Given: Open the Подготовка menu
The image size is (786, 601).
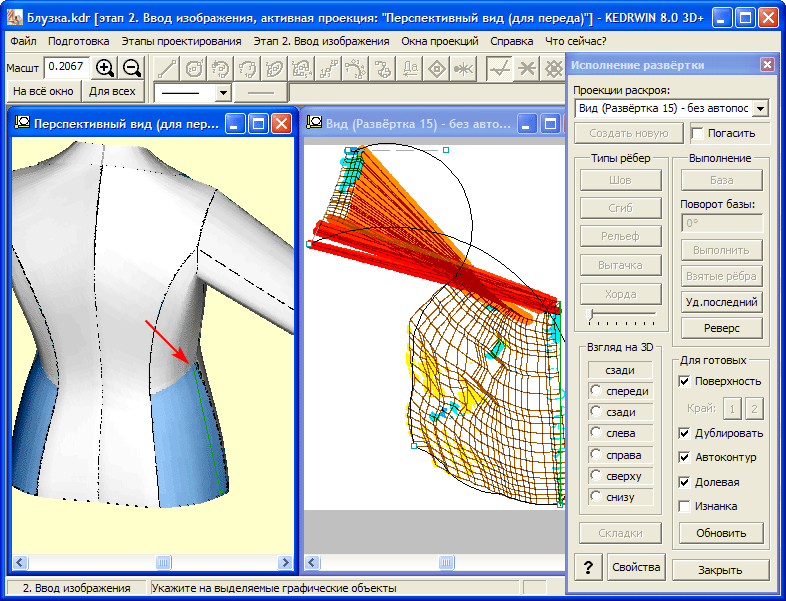Looking at the screenshot, I should 78,41.
